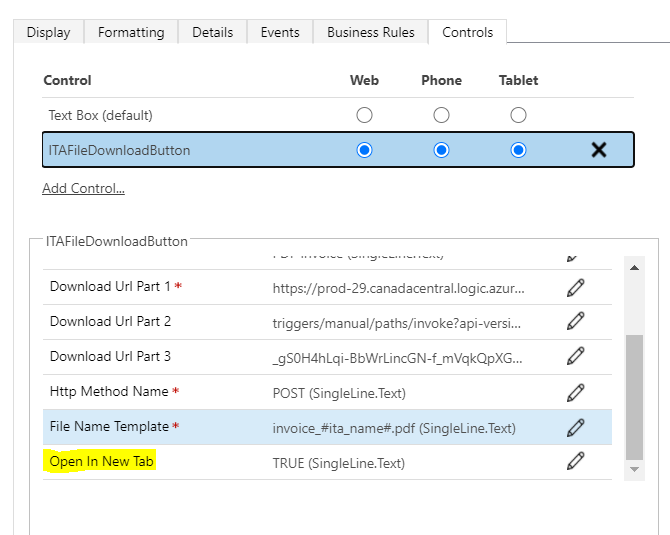This screenshot has height=535, width=670.
Task: Click the properties list scrollbar thumb
Action: pyautogui.click(x=634, y=397)
